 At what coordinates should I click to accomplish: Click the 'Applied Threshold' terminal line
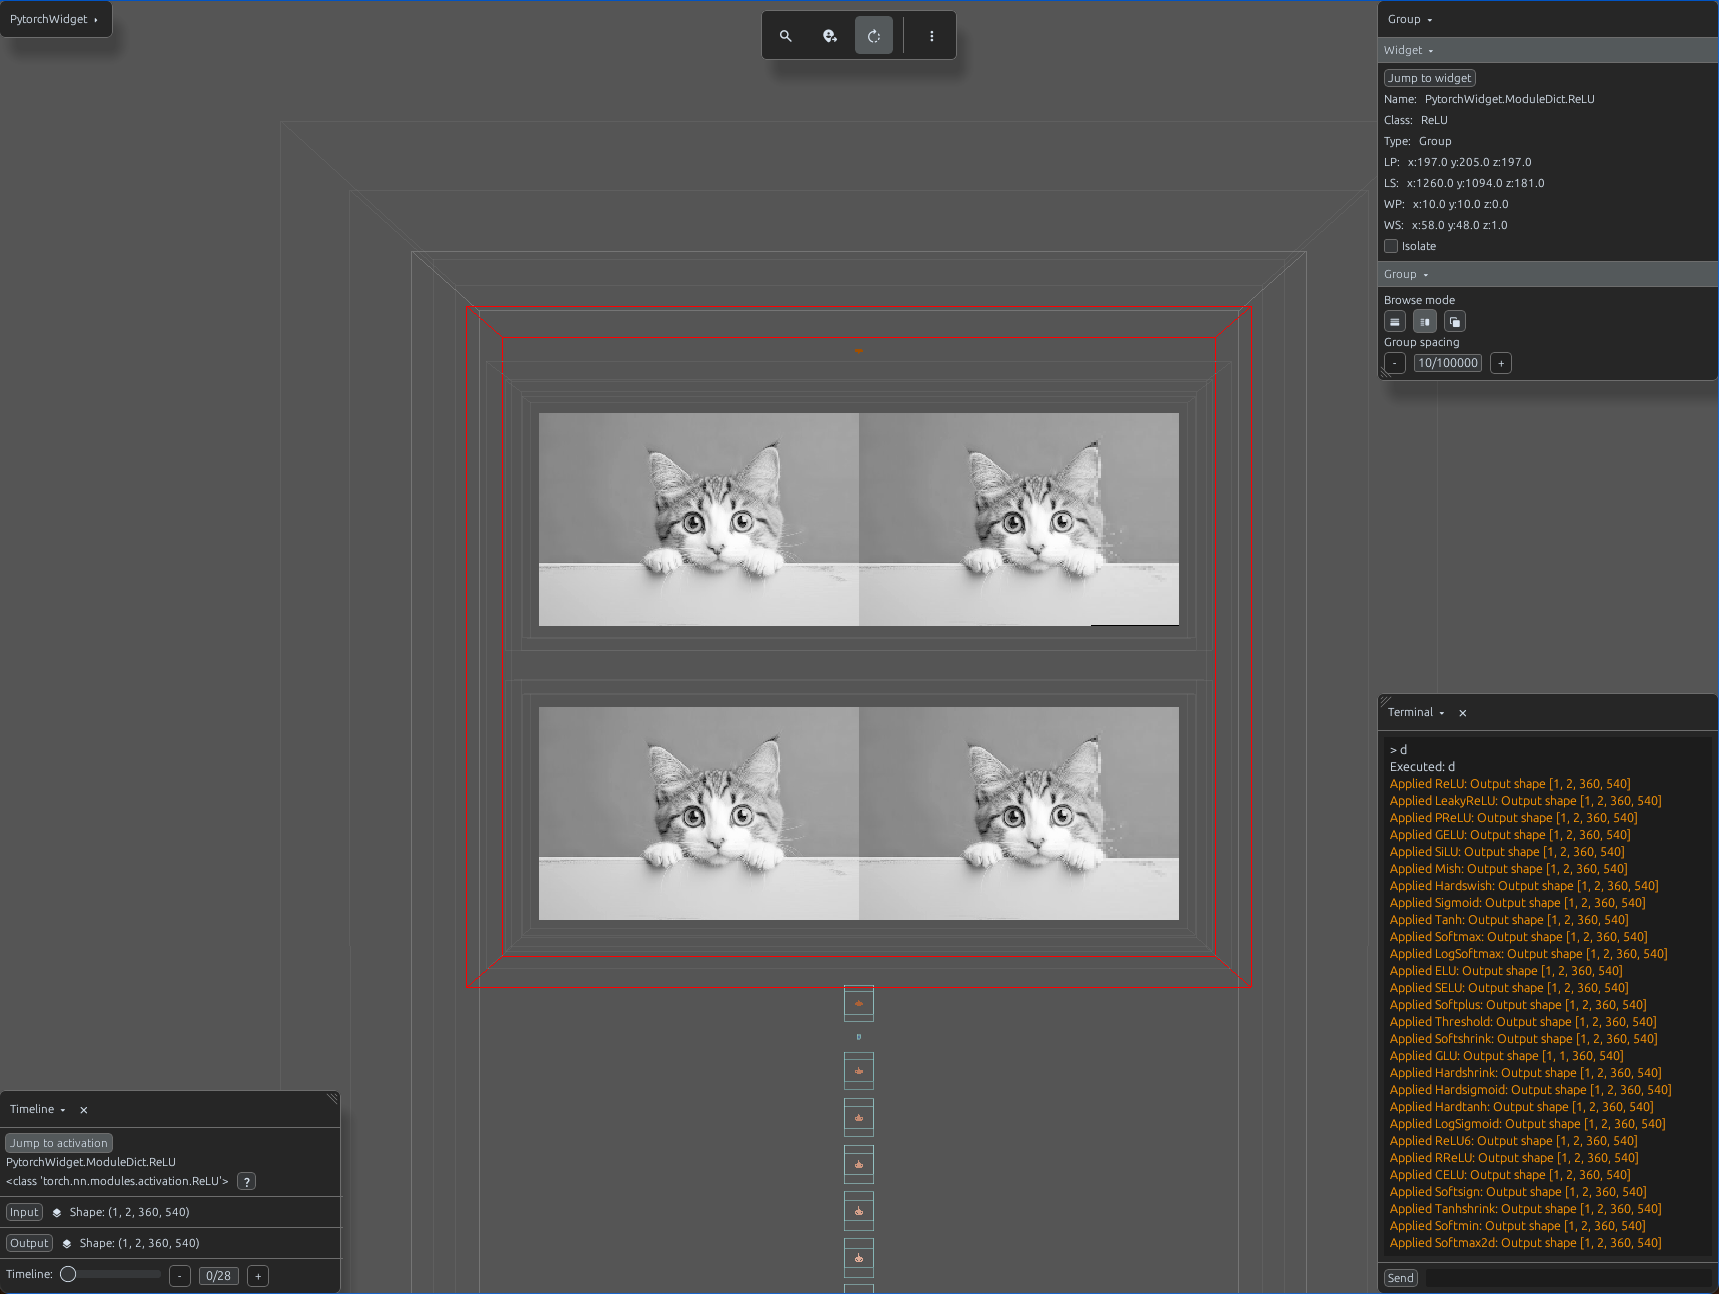tap(1523, 1022)
